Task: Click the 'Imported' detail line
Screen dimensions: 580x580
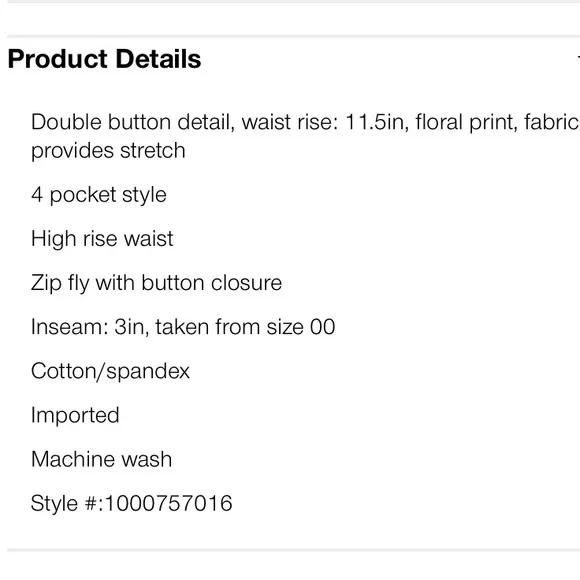Action: pyautogui.click(x=75, y=415)
